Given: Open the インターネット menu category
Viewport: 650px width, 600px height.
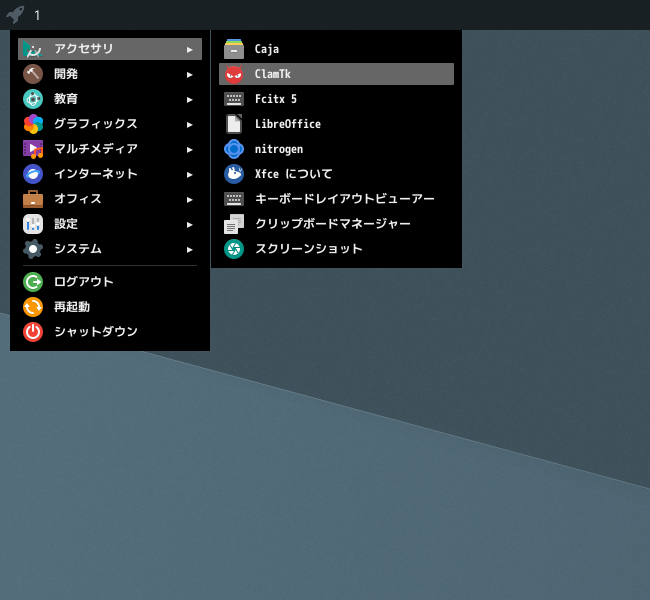Looking at the screenshot, I should (x=110, y=174).
